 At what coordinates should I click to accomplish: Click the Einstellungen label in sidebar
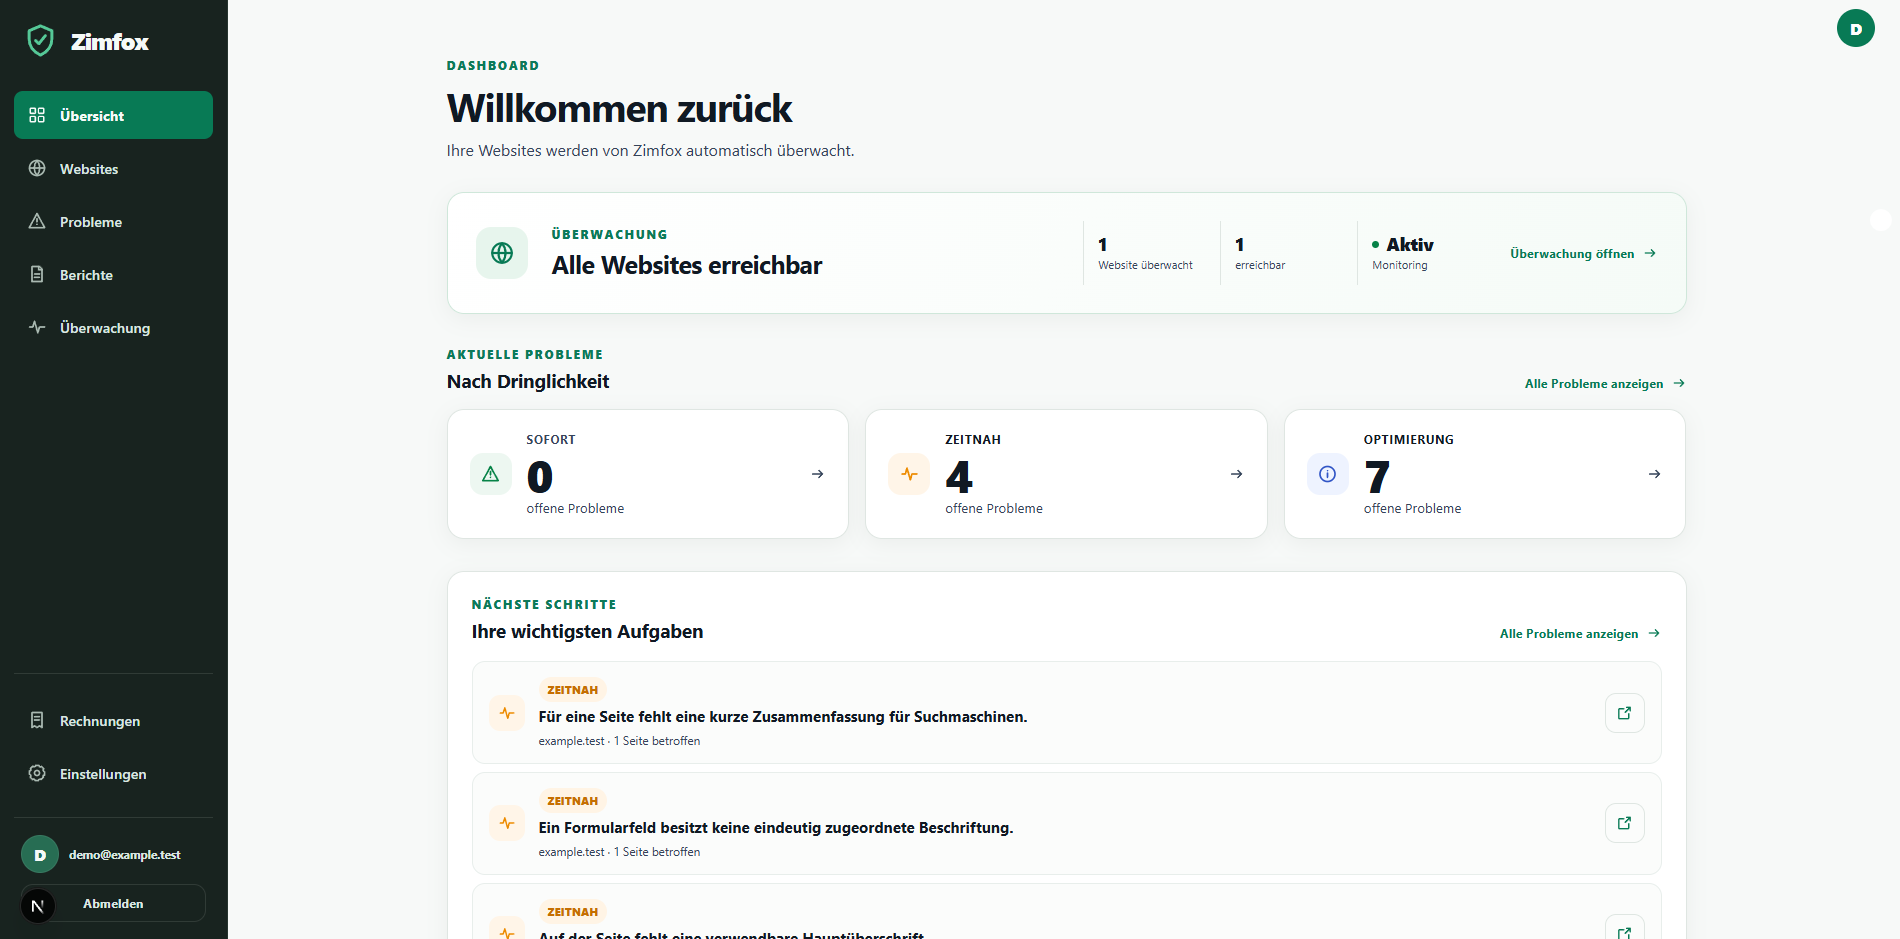103,774
